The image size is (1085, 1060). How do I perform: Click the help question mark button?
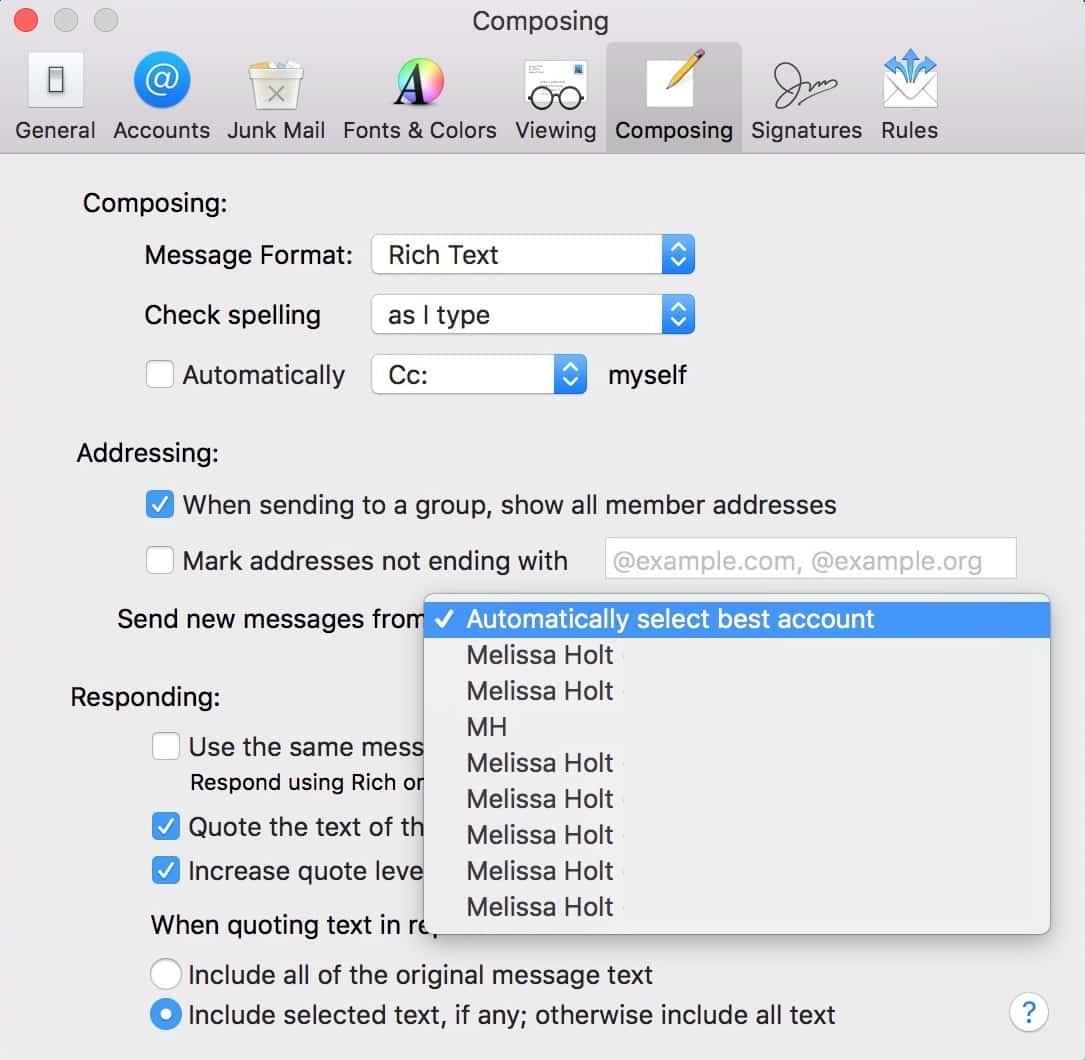[1028, 1011]
